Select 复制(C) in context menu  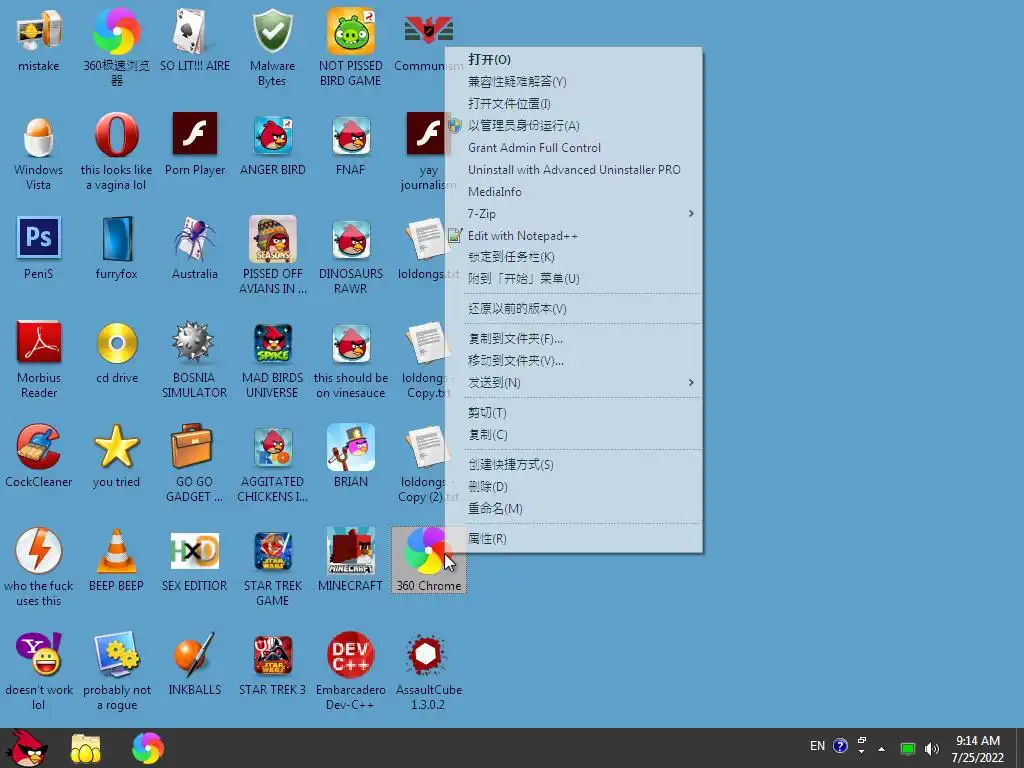[x=573, y=434]
